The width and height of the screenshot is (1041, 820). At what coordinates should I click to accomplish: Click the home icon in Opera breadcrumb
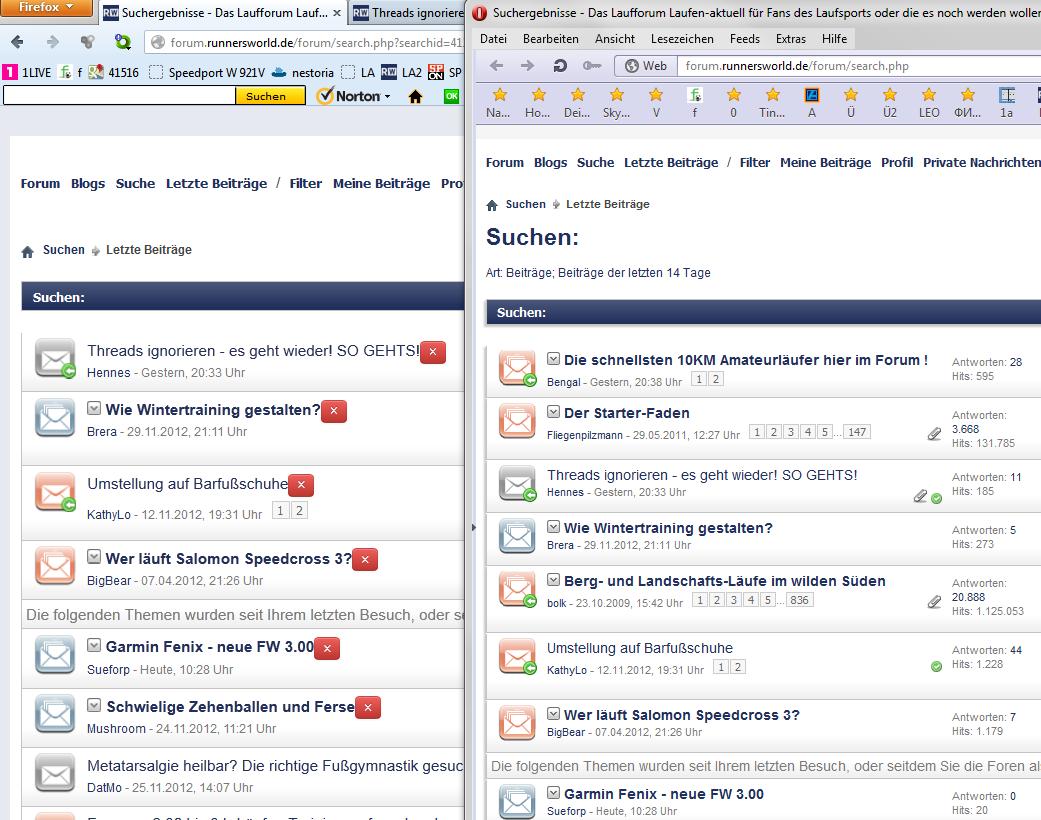[492, 205]
